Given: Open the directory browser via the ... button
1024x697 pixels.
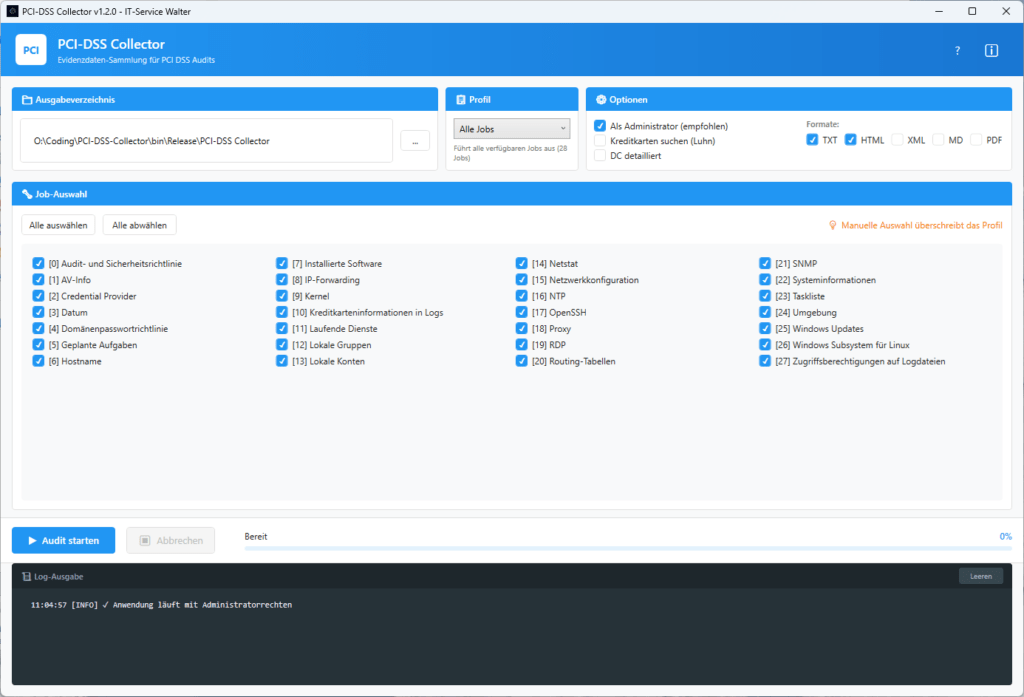Looking at the screenshot, I should click(415, 140).
